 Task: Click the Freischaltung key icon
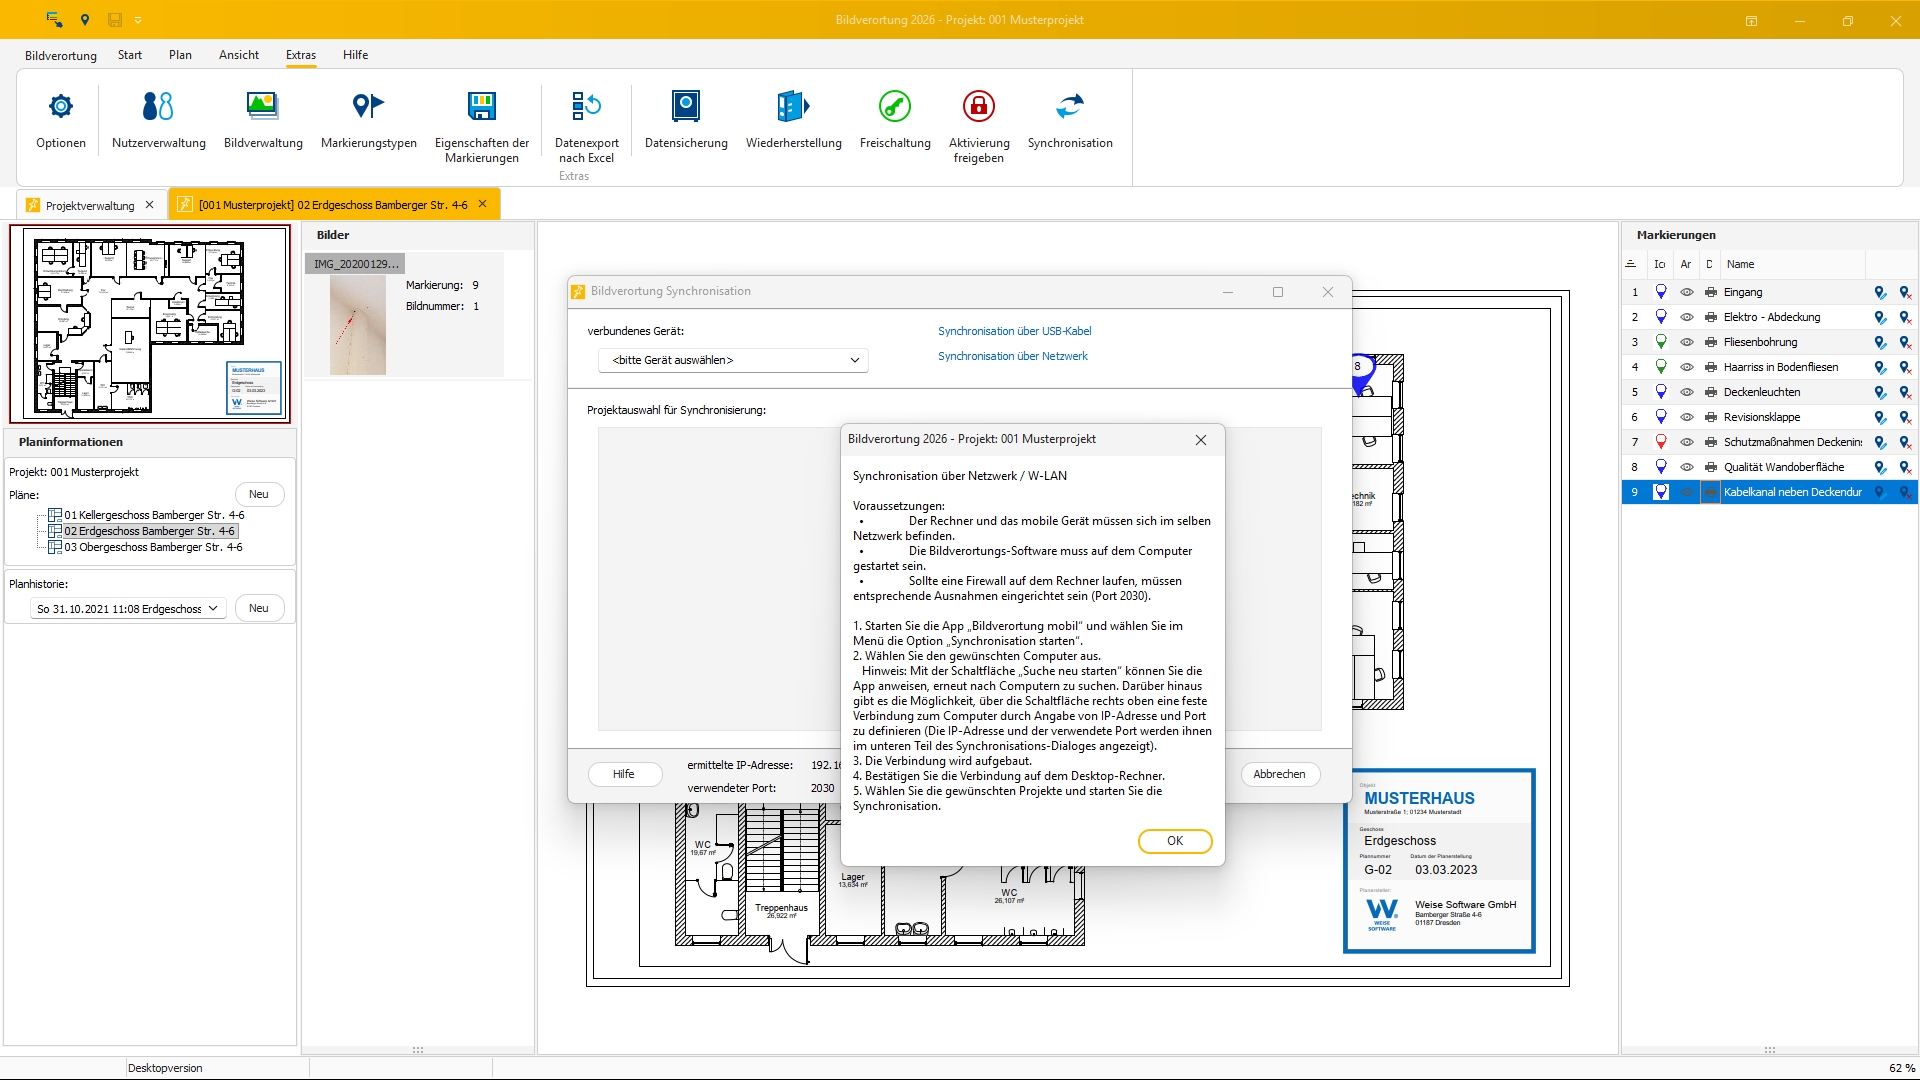(x=895, y=106)
